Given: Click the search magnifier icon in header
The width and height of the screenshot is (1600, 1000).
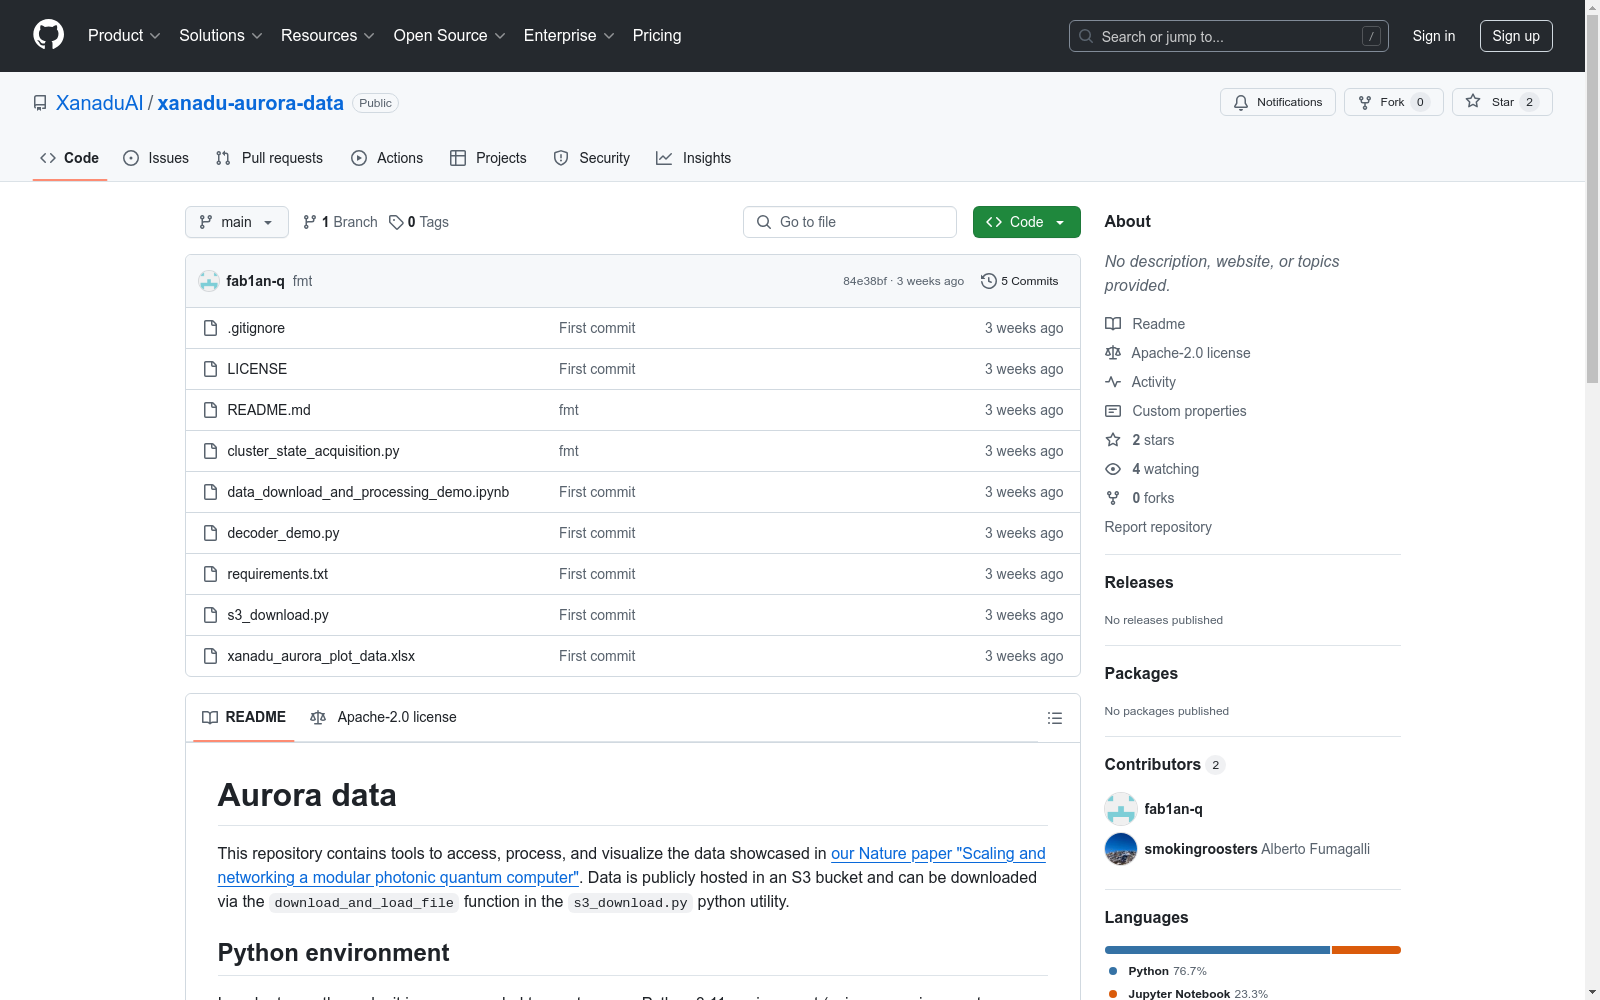Looking at the screenshot, I should [x=1086, y=36].
